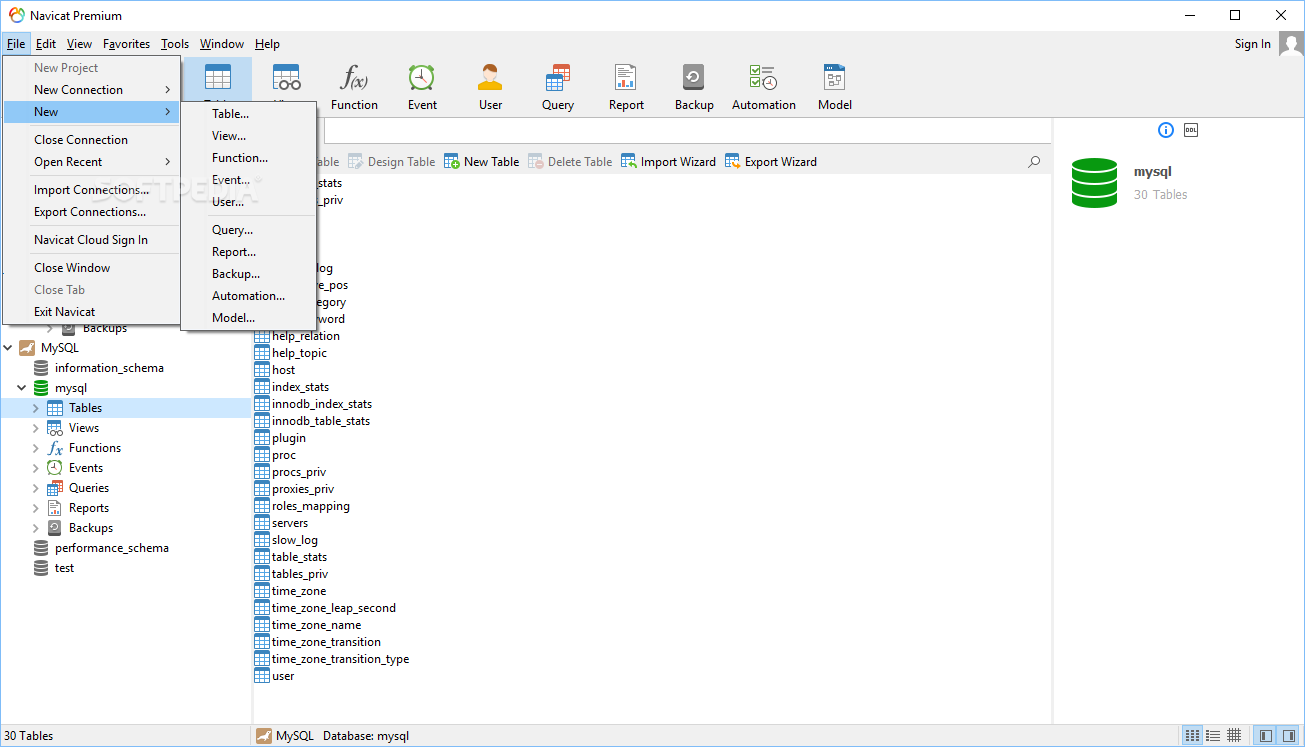Click the large green mysql database icon
The height and width of the screenshot is (747, 1305).
[1094, 183]
